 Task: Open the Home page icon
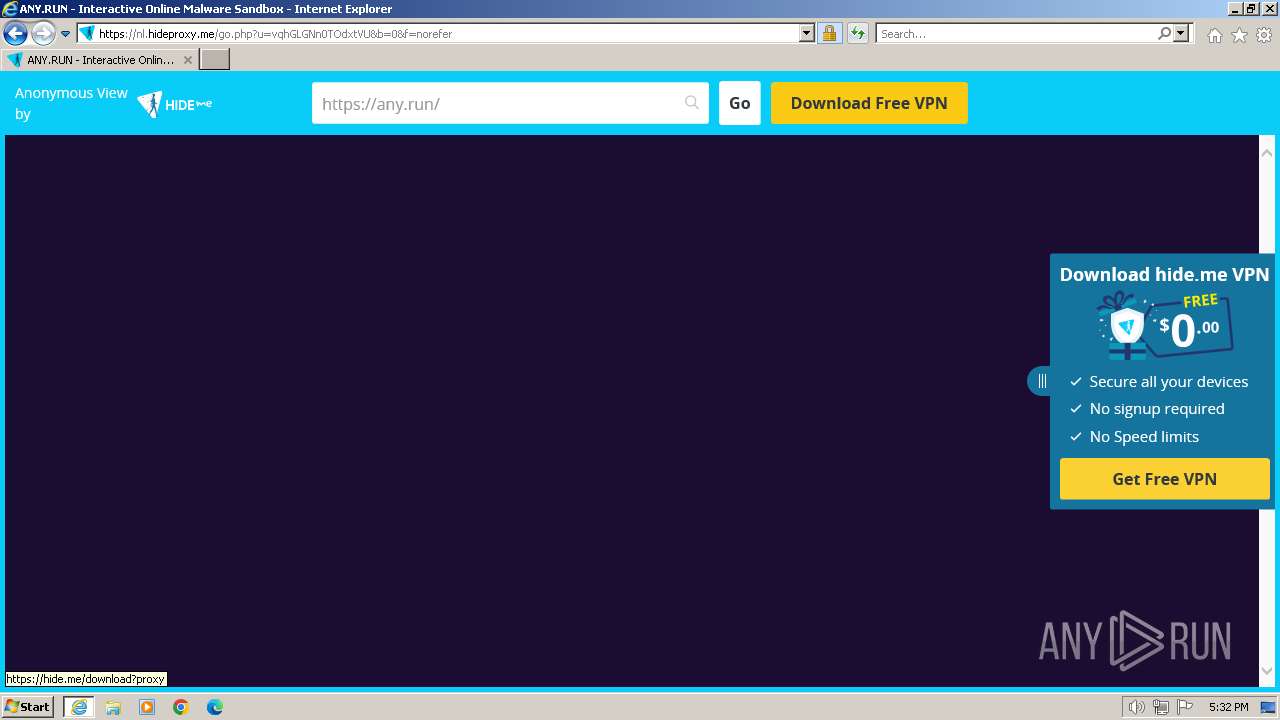pos(1214,35)
